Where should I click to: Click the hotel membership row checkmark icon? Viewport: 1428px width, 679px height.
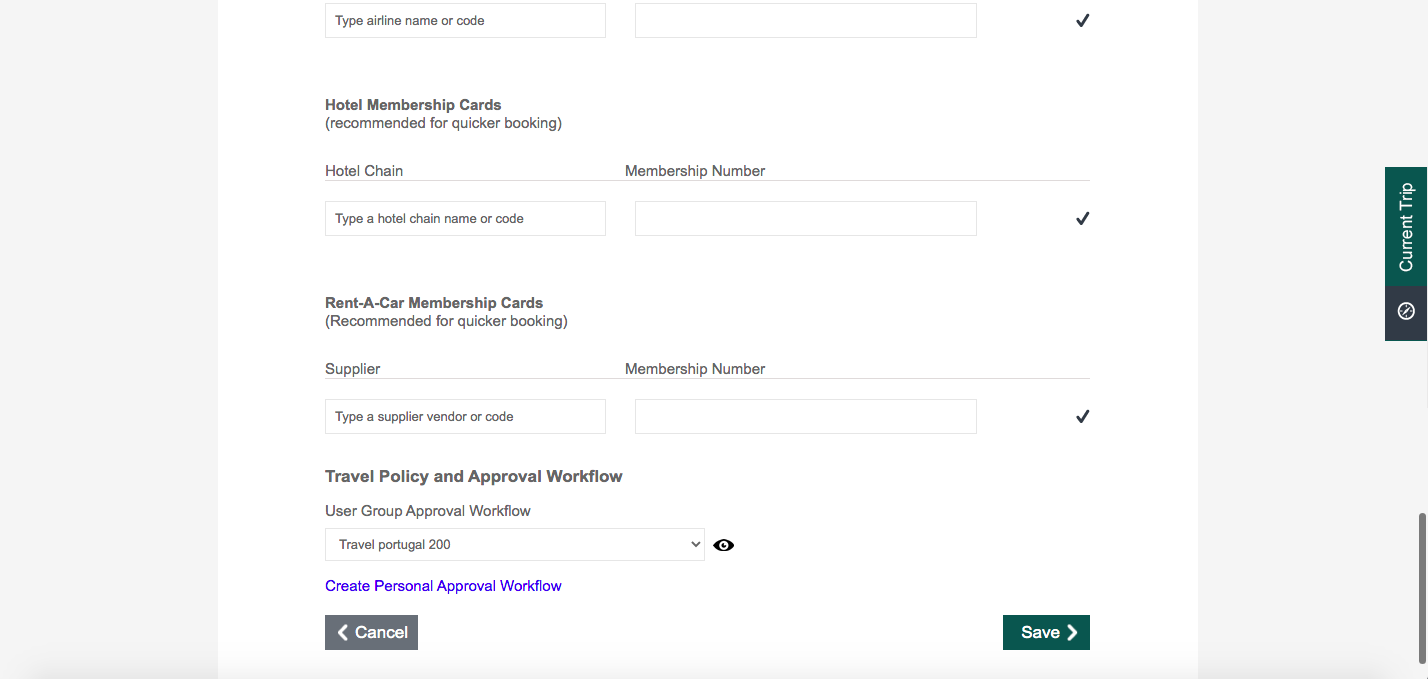(x=1082, y=219)
